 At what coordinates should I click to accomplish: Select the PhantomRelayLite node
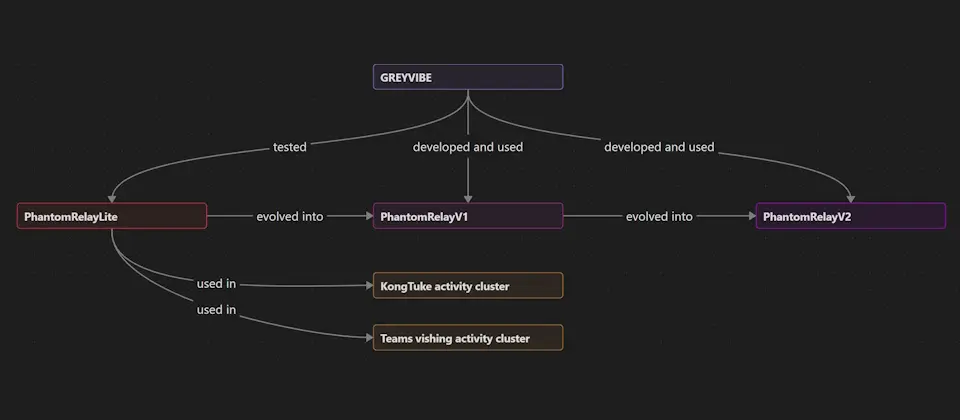coord(111,216)
